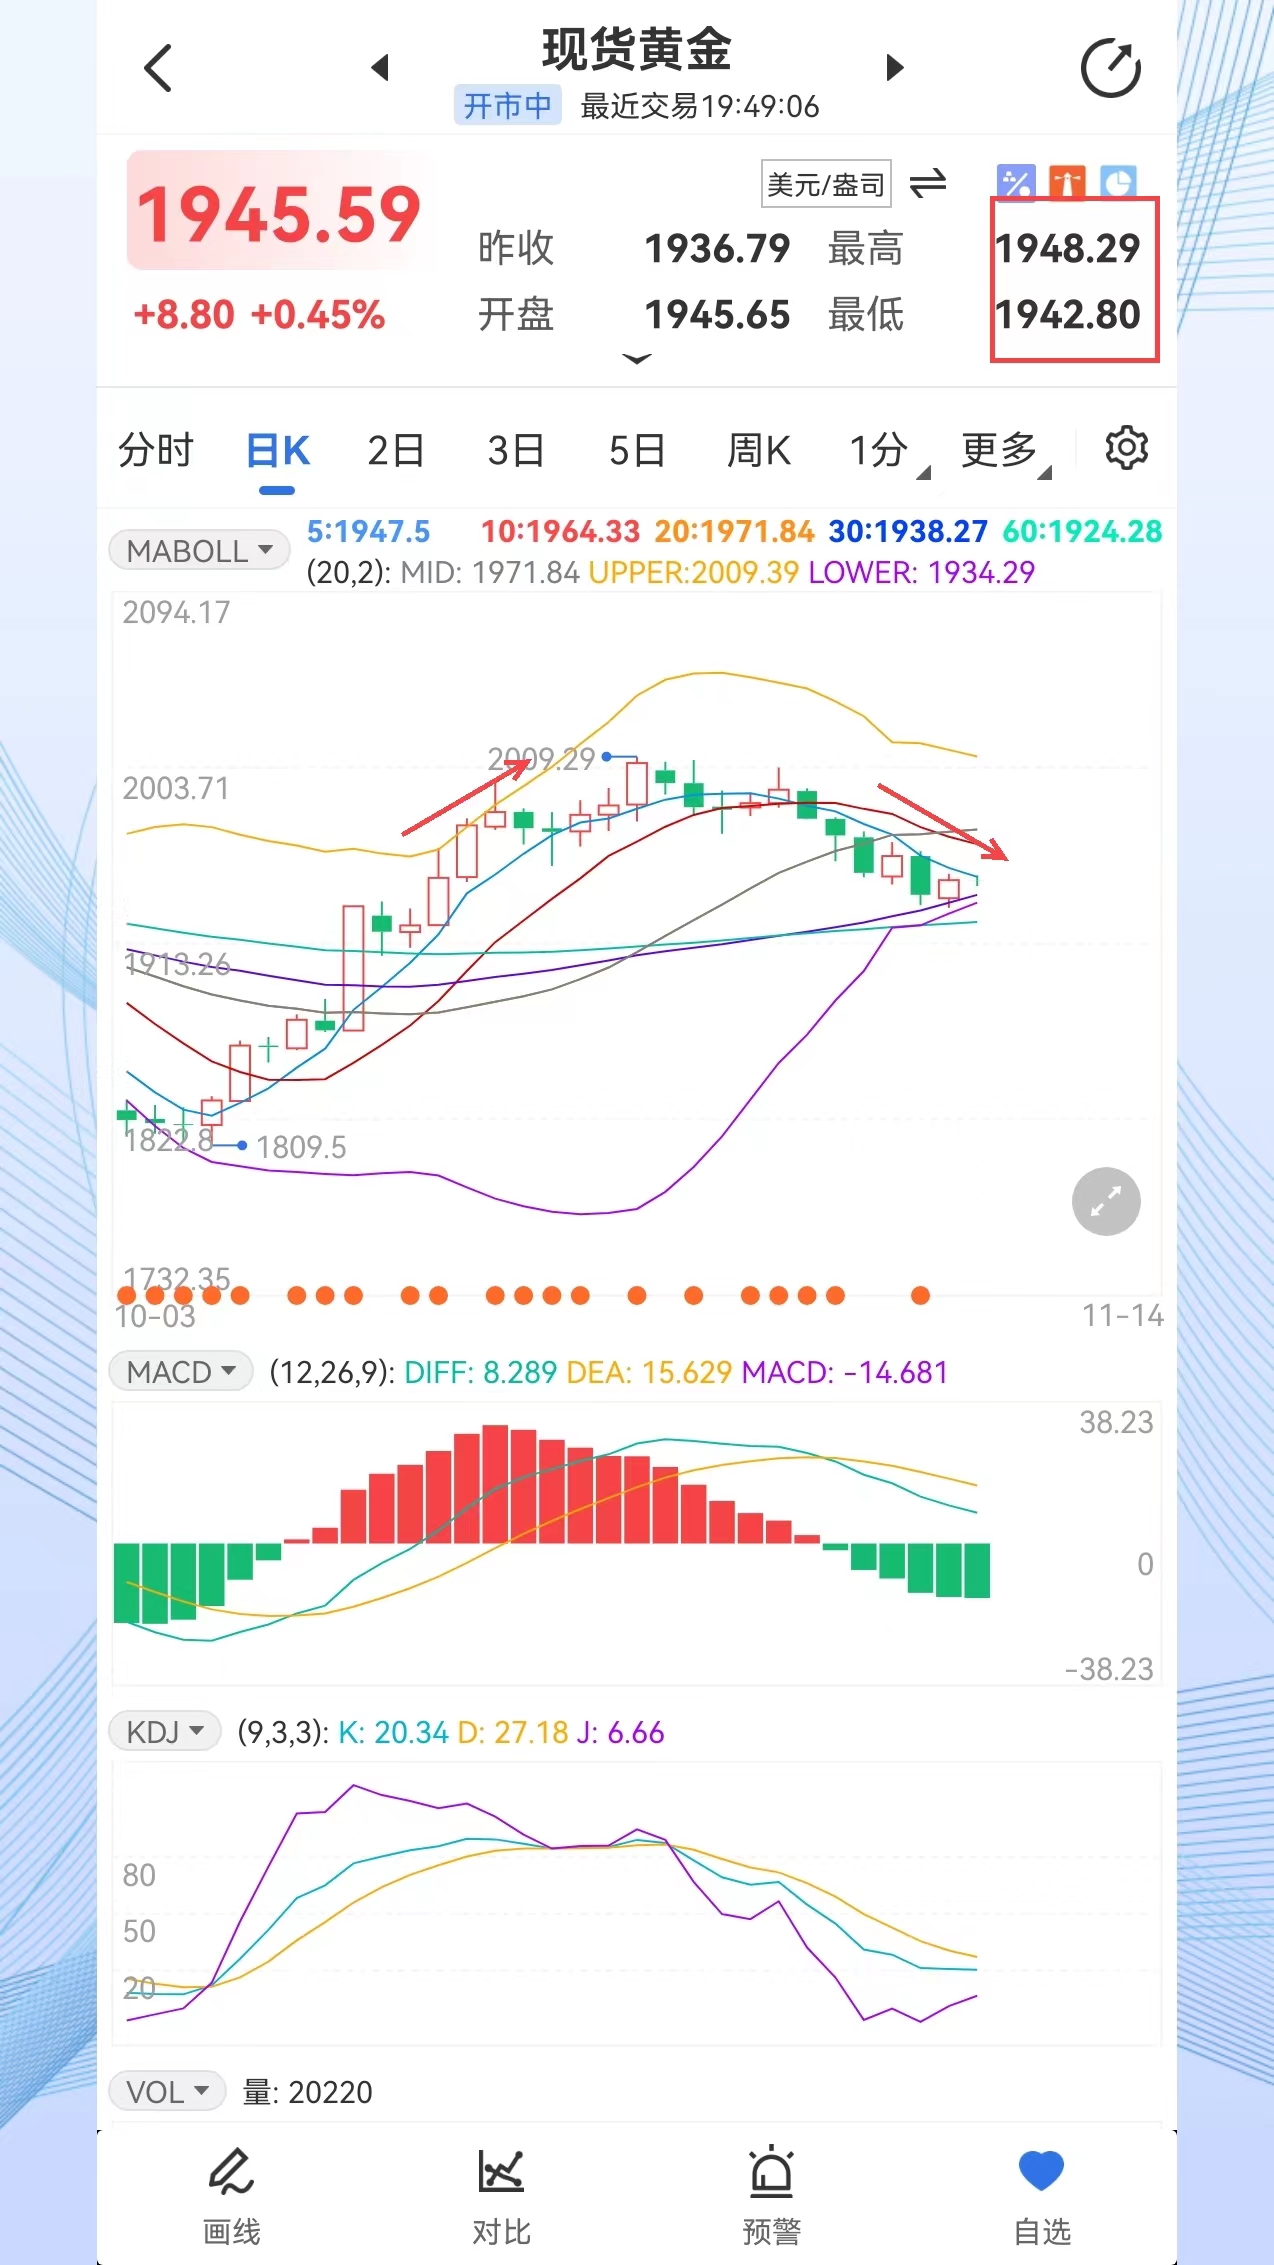Open the blue pie chart icon

pos(1118,183)
